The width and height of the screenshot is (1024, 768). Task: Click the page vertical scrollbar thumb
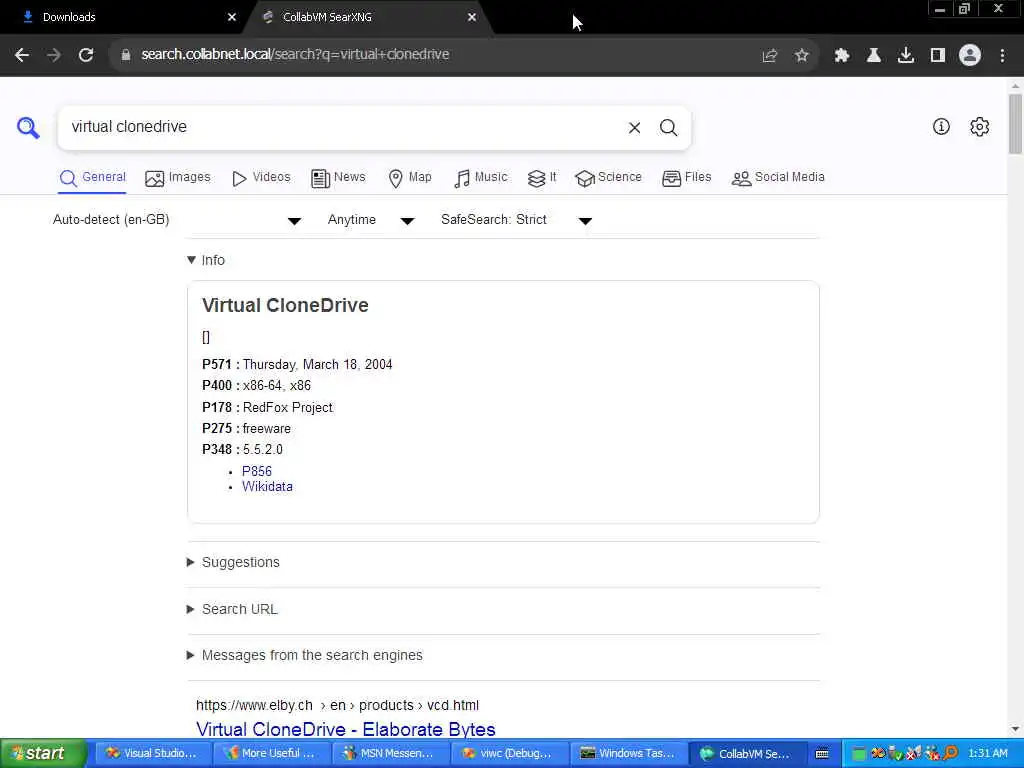tap(1015, 124)
